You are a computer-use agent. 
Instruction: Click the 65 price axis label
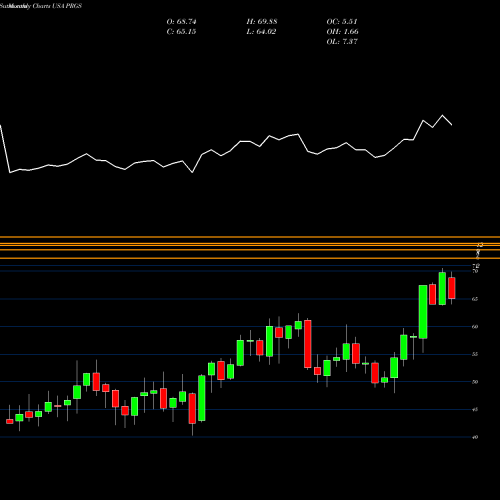pos(475,299)
